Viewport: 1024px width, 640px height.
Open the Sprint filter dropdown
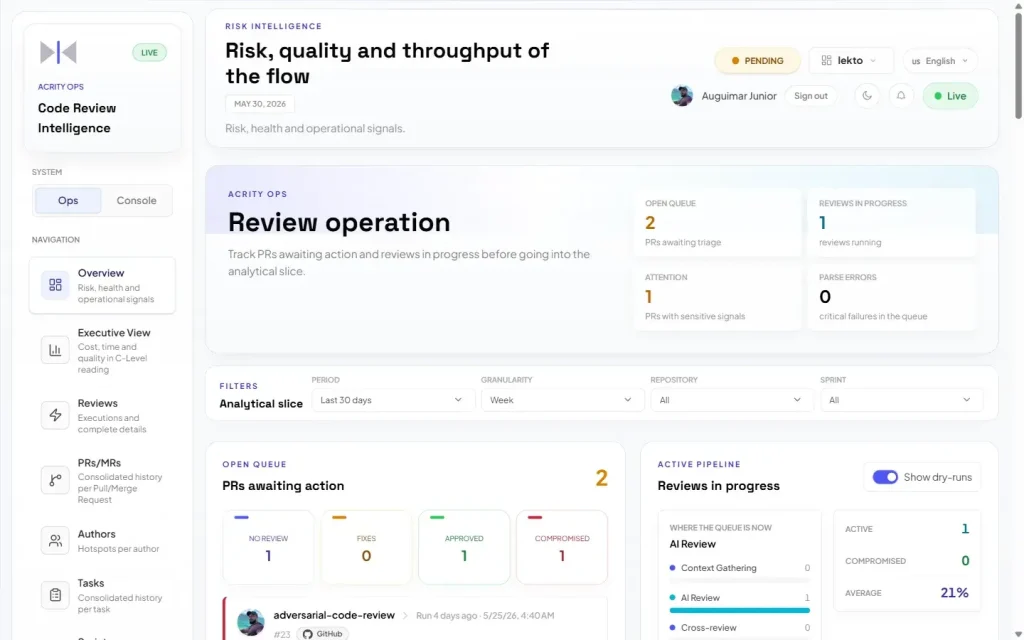click(901, 400)
